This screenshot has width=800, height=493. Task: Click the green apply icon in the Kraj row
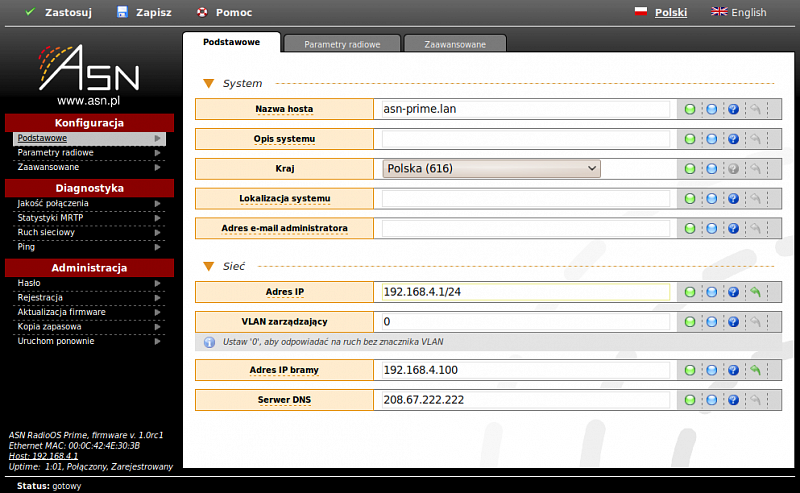click(690, 168)
